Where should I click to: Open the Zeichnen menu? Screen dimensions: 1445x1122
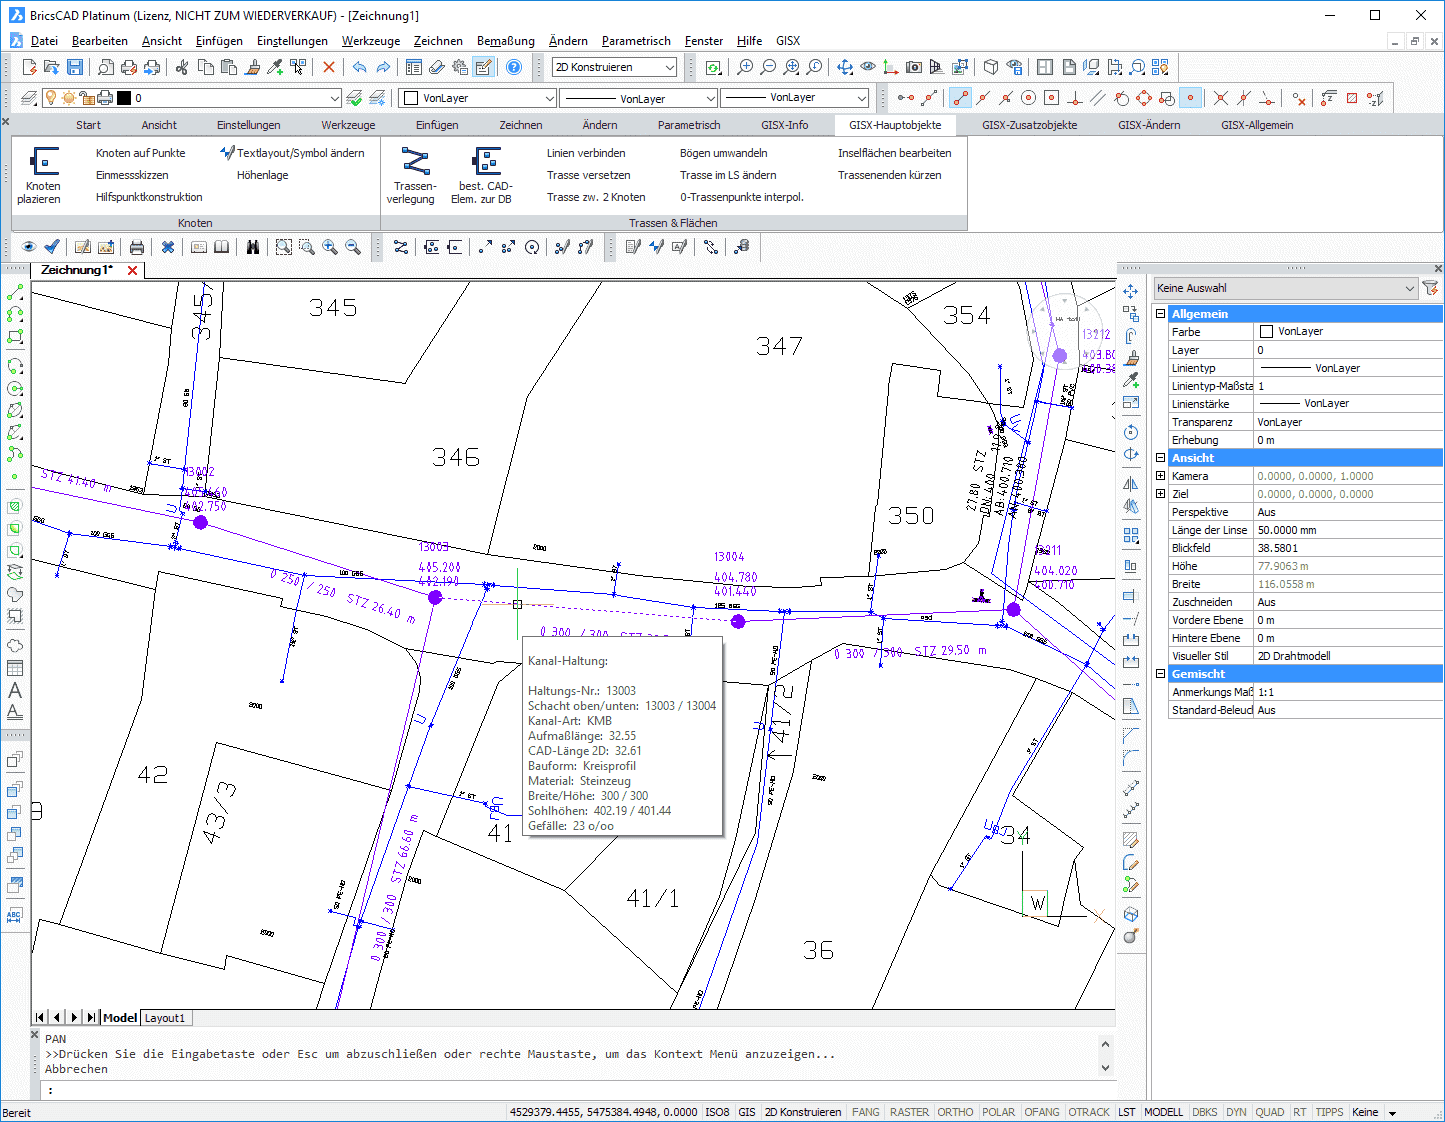tap(437, 41)
